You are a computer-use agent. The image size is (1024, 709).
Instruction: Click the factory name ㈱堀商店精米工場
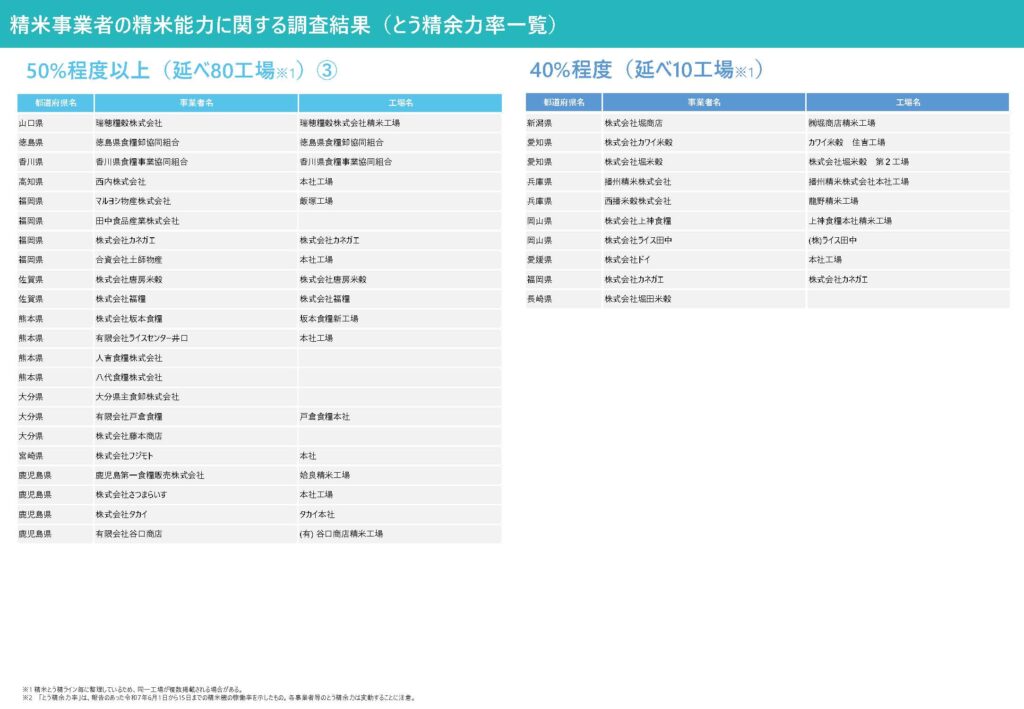pos(842,123)
